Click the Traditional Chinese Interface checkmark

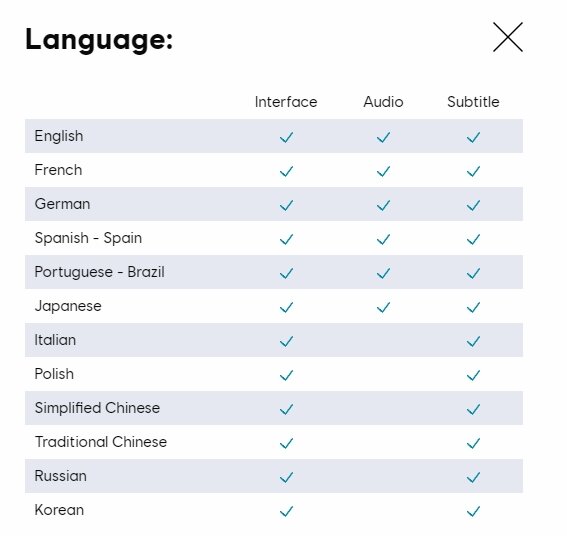[286, 443]
